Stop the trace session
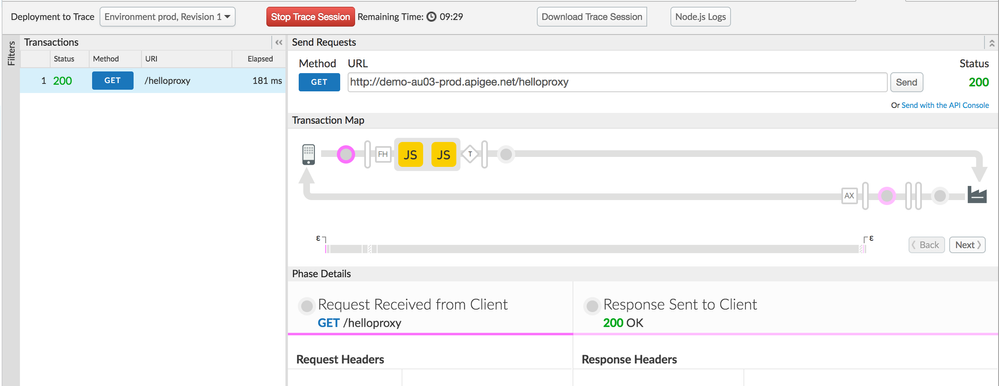 [310, 17]
